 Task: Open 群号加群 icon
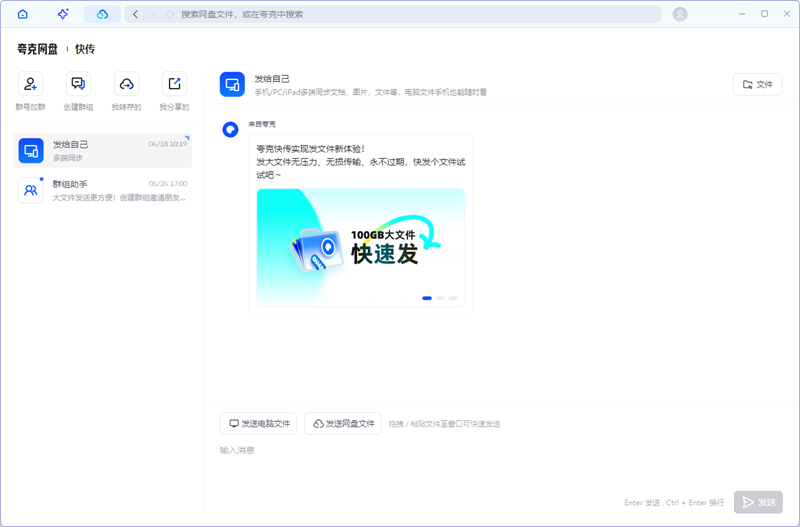click(30, 84)
